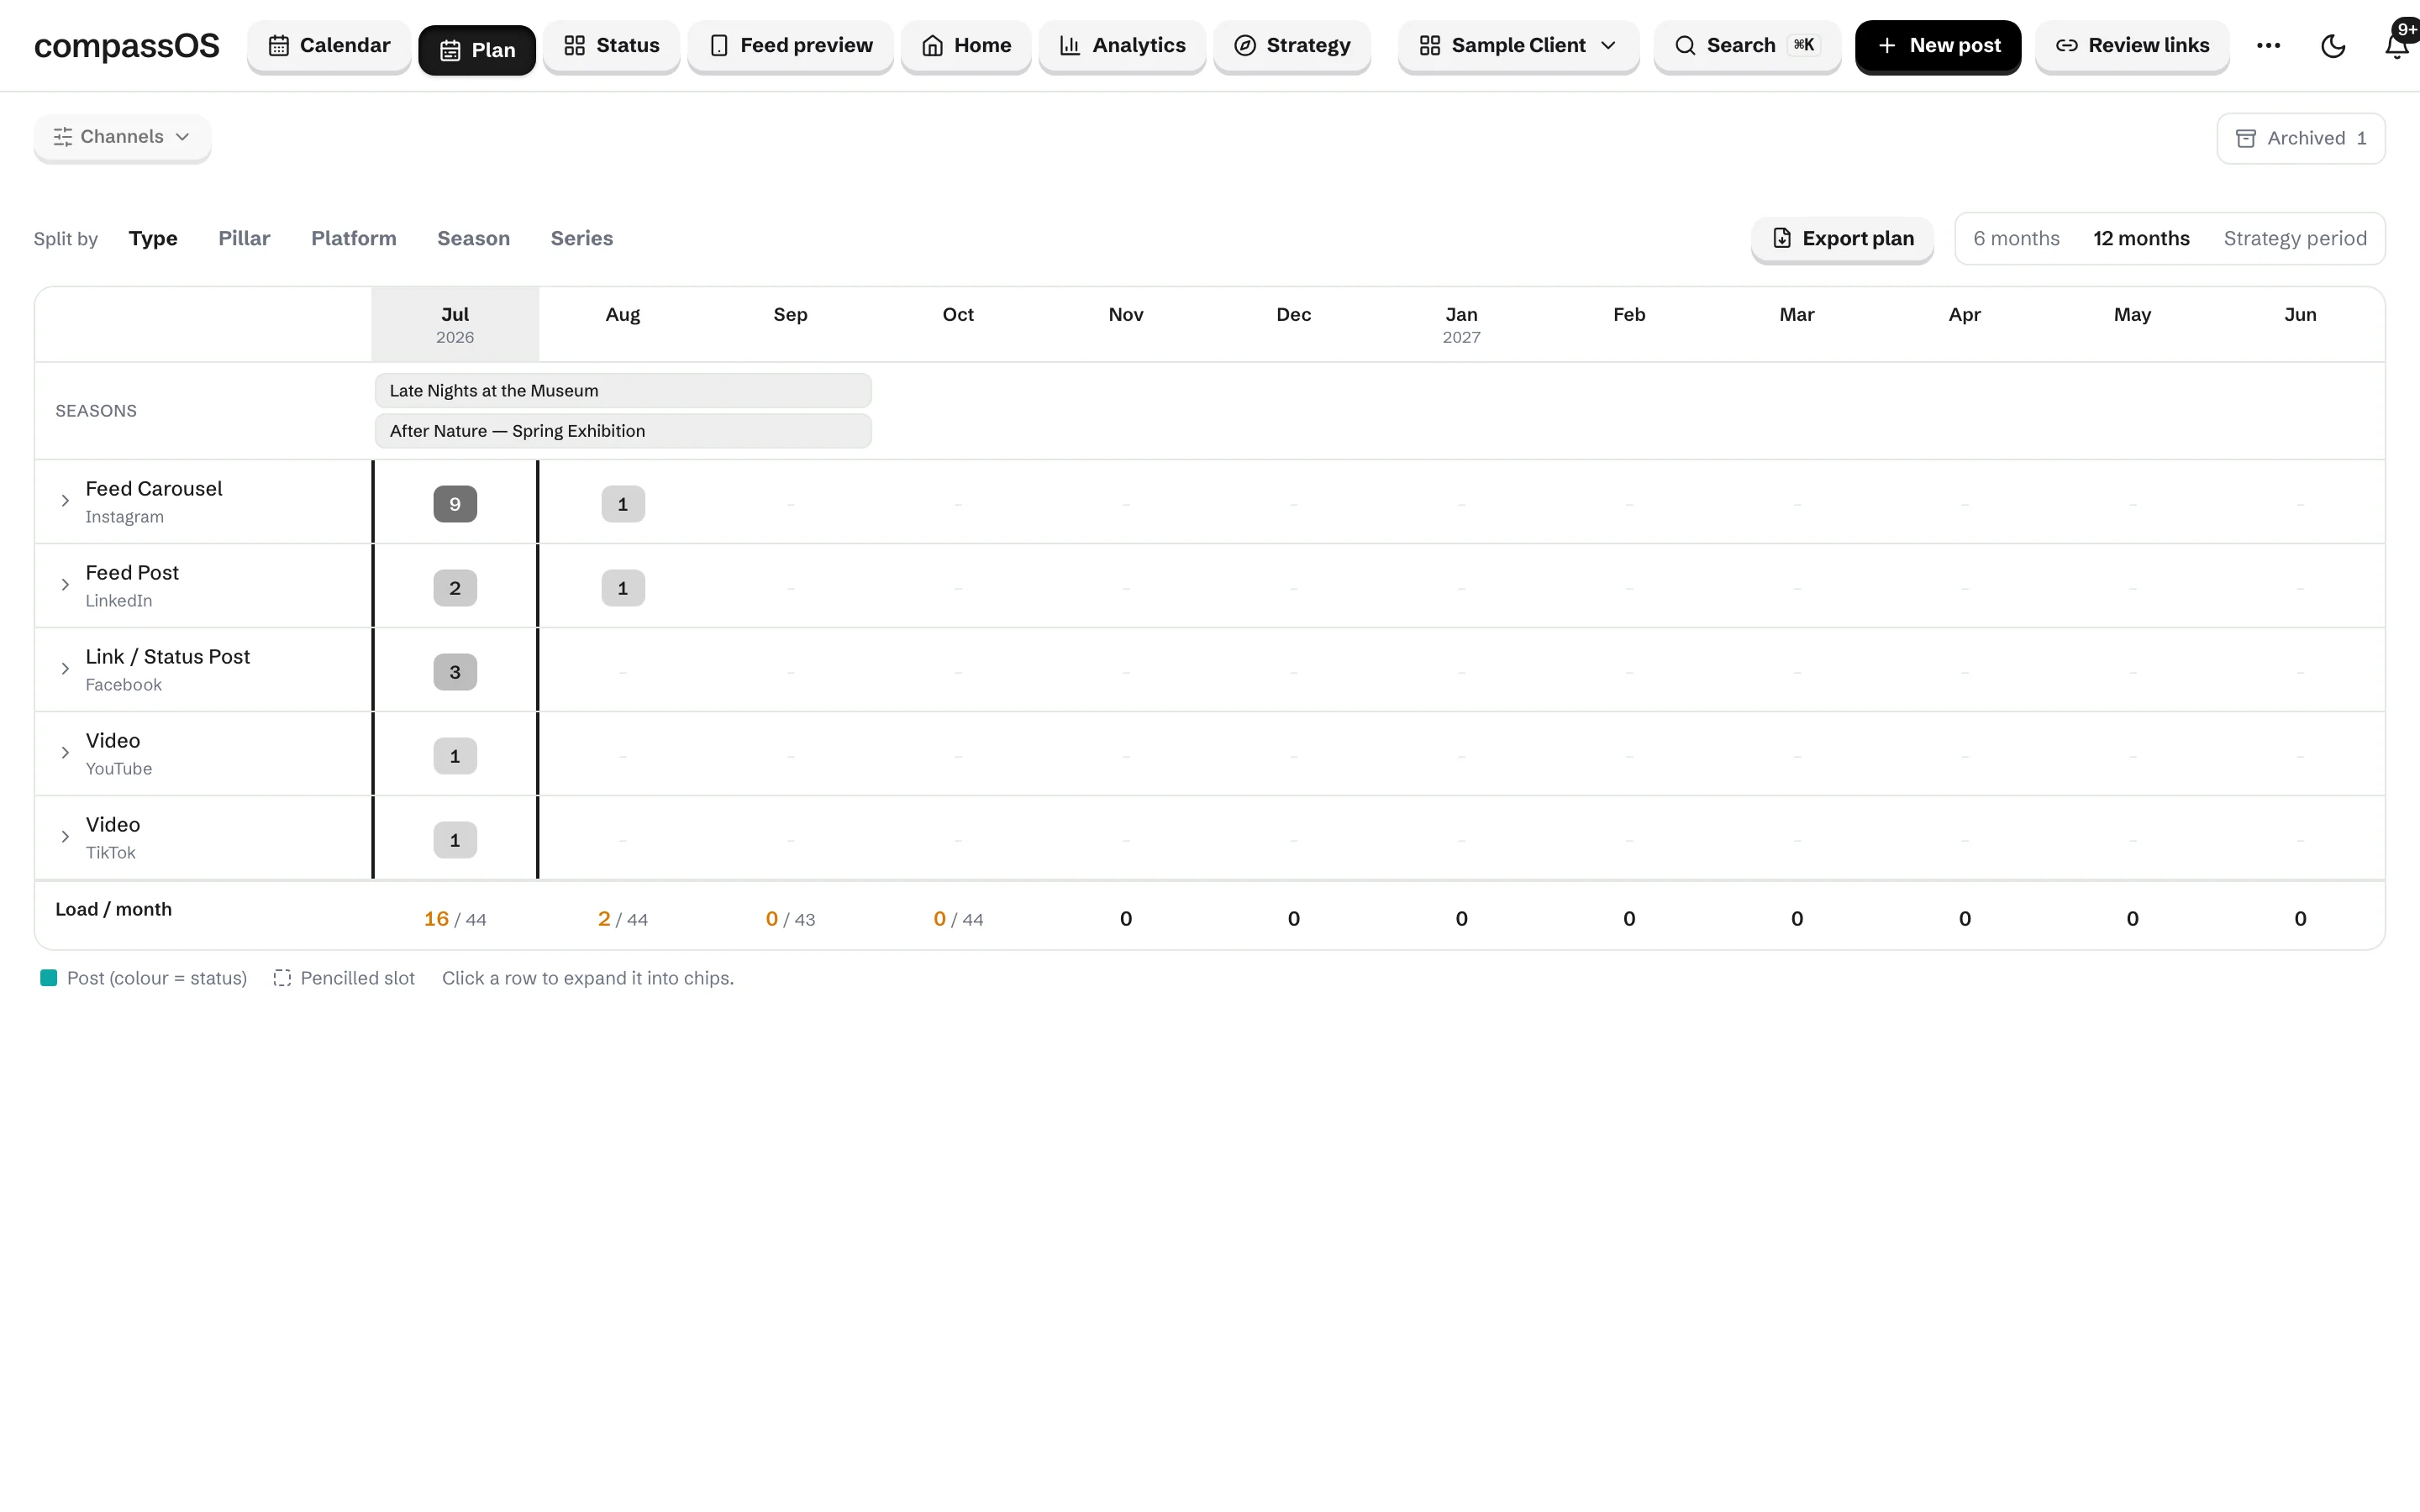Select After Nature — Spring Exhibition season bar
The height and width of the screenshot is (1512, 2420).
tap(623, 431)
